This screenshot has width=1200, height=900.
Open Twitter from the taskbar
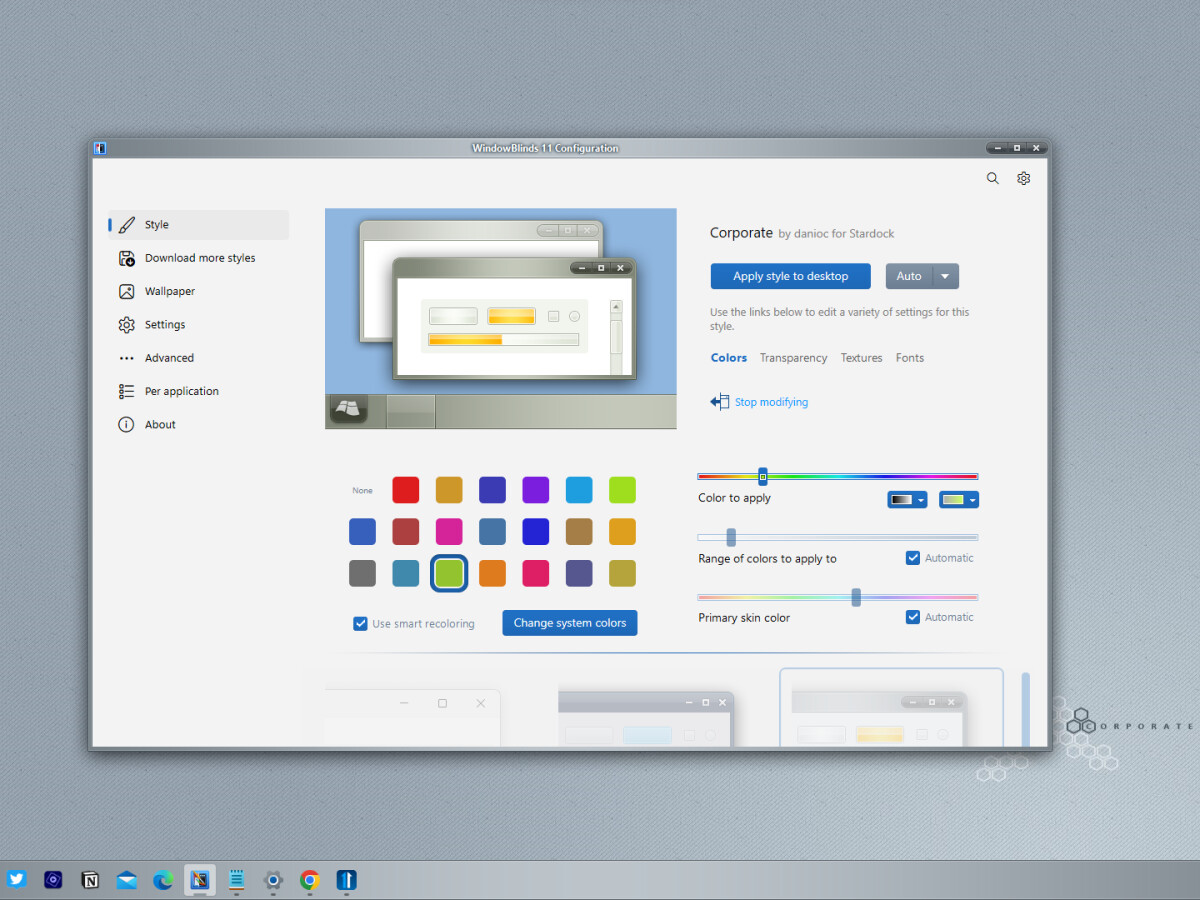16,880
